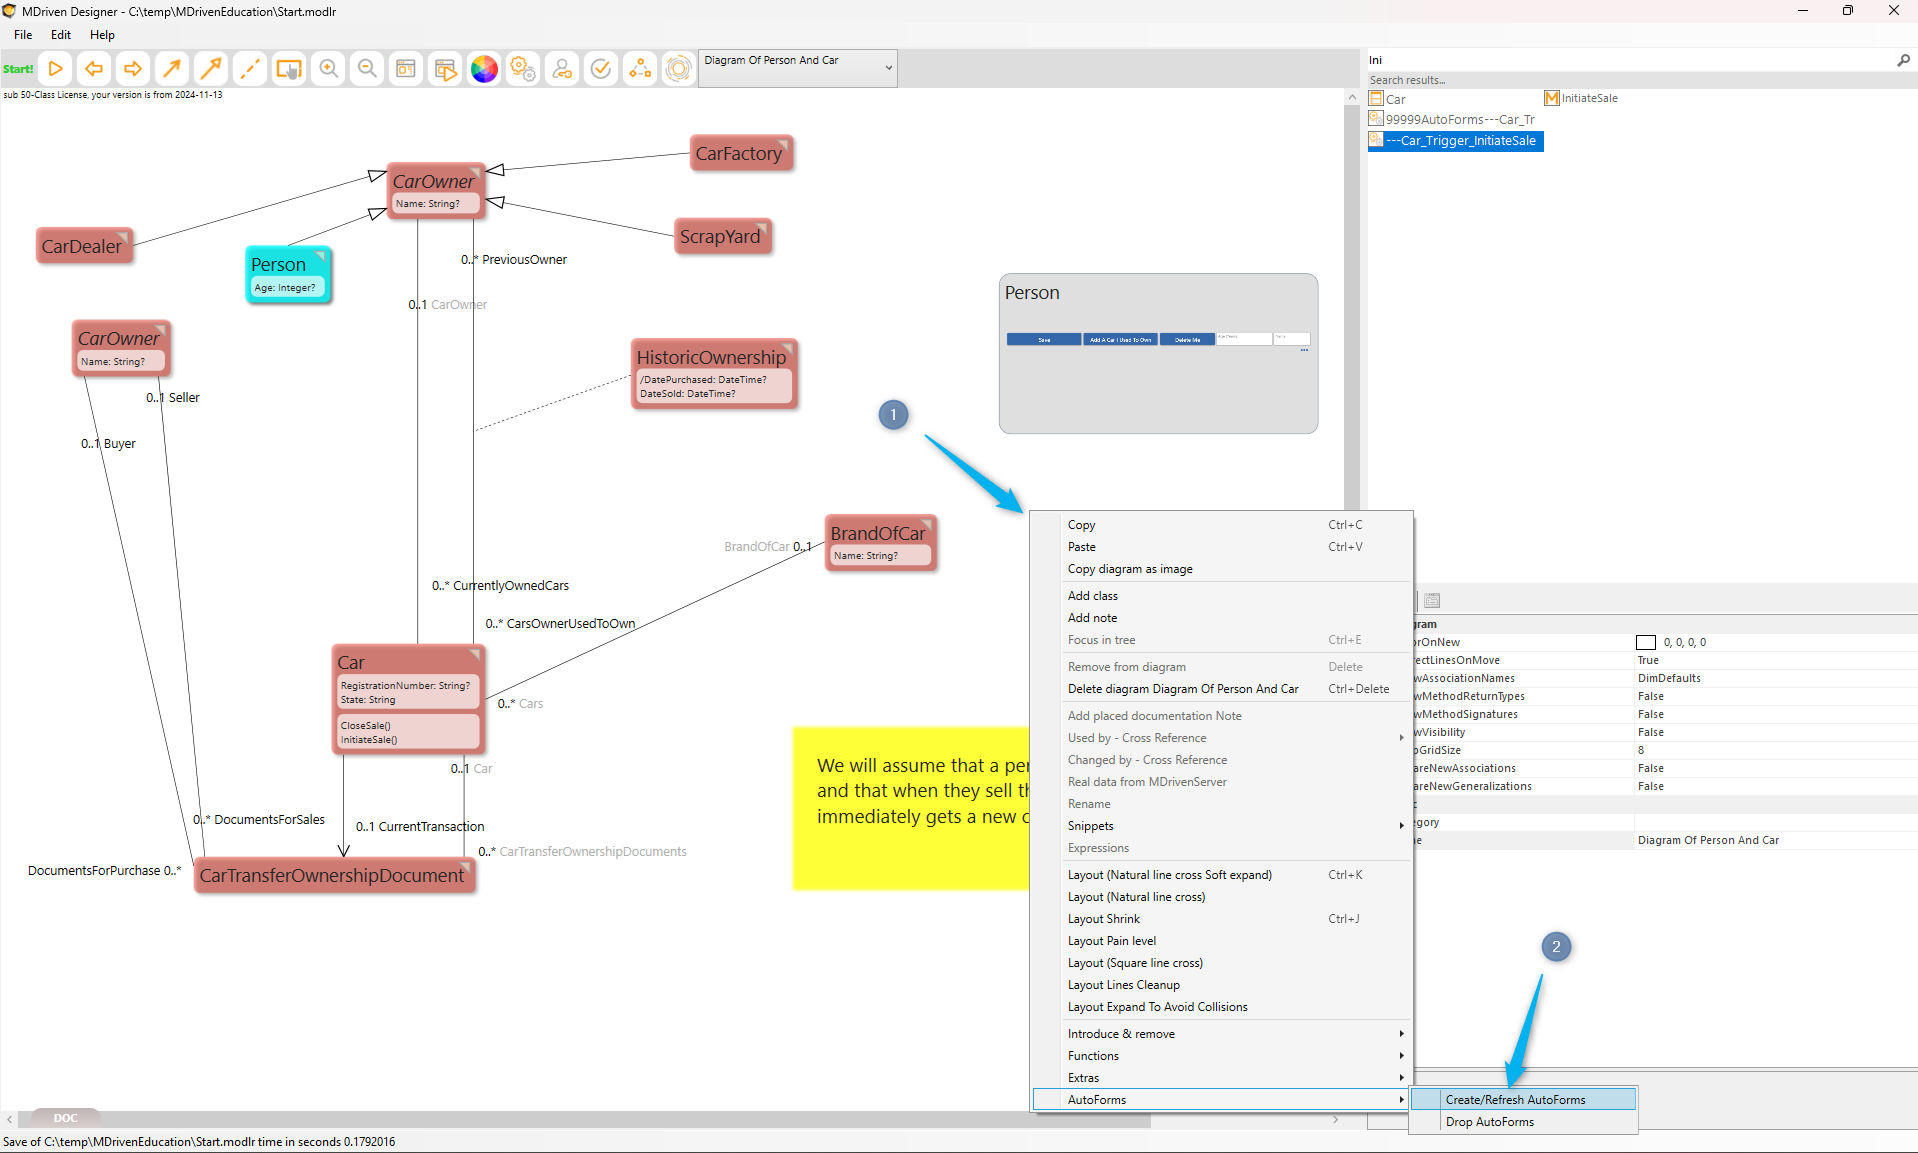Click the zoom out magnifier icon
This screenshot has height=1153, width=1918.
coord(367,69)
